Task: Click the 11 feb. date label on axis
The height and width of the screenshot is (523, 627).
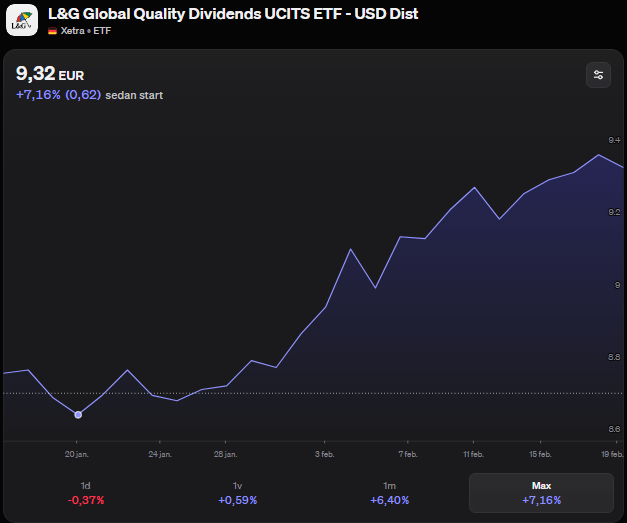Action: [473, 454]
